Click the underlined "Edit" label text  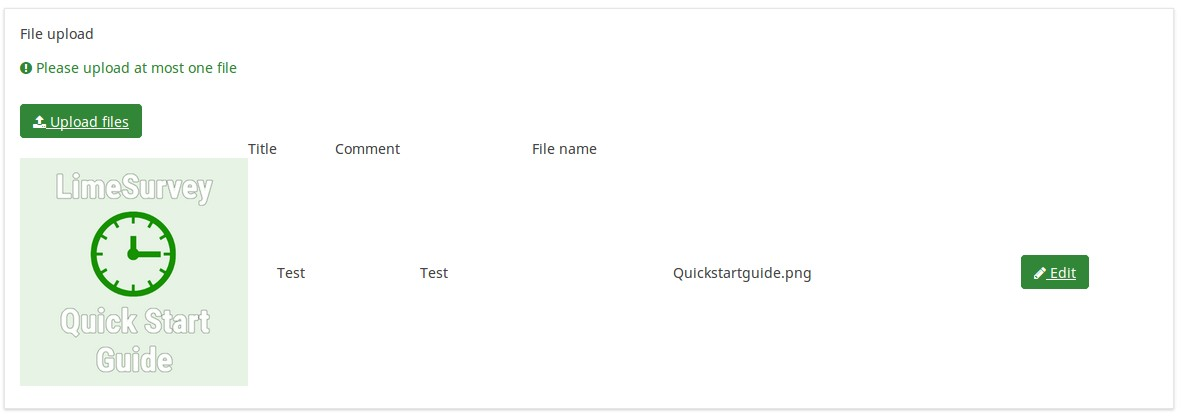point(1062,273)
